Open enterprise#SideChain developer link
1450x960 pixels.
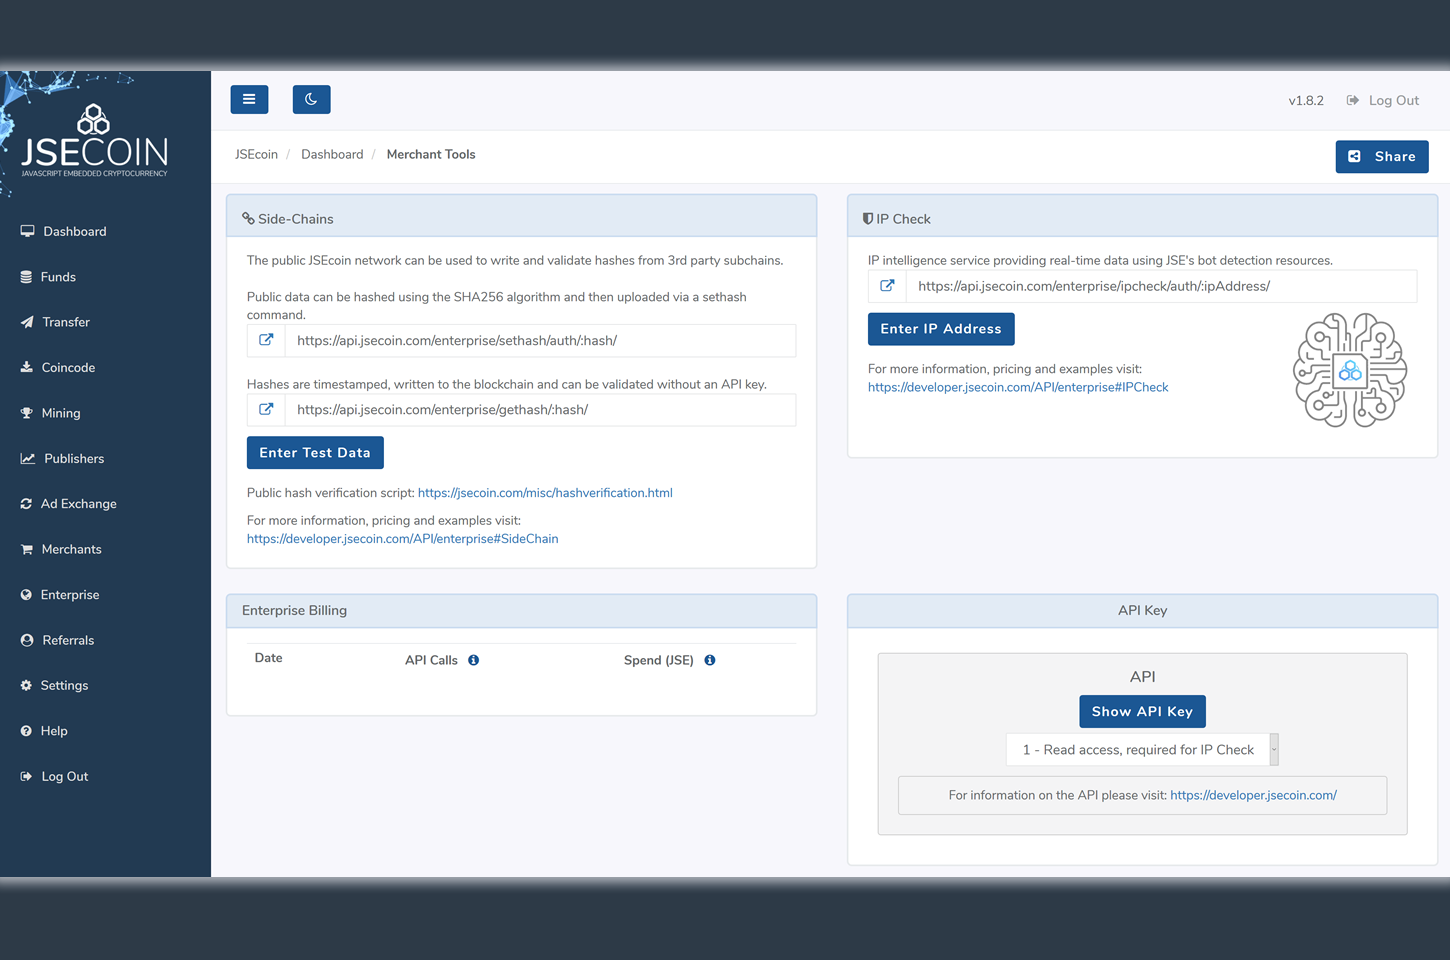click(x=402, y=539)
